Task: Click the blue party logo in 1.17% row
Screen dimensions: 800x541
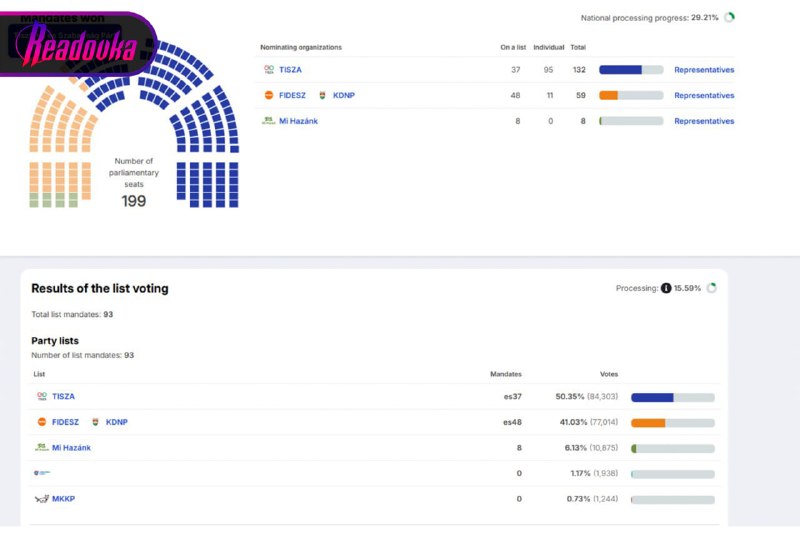Action: point(41,473)
